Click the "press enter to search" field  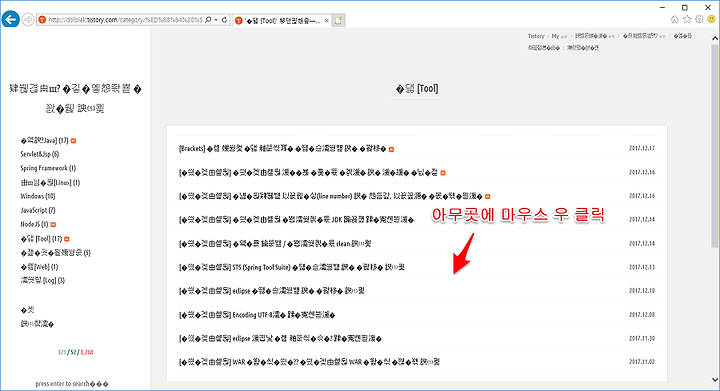click(x=72, y=384)
